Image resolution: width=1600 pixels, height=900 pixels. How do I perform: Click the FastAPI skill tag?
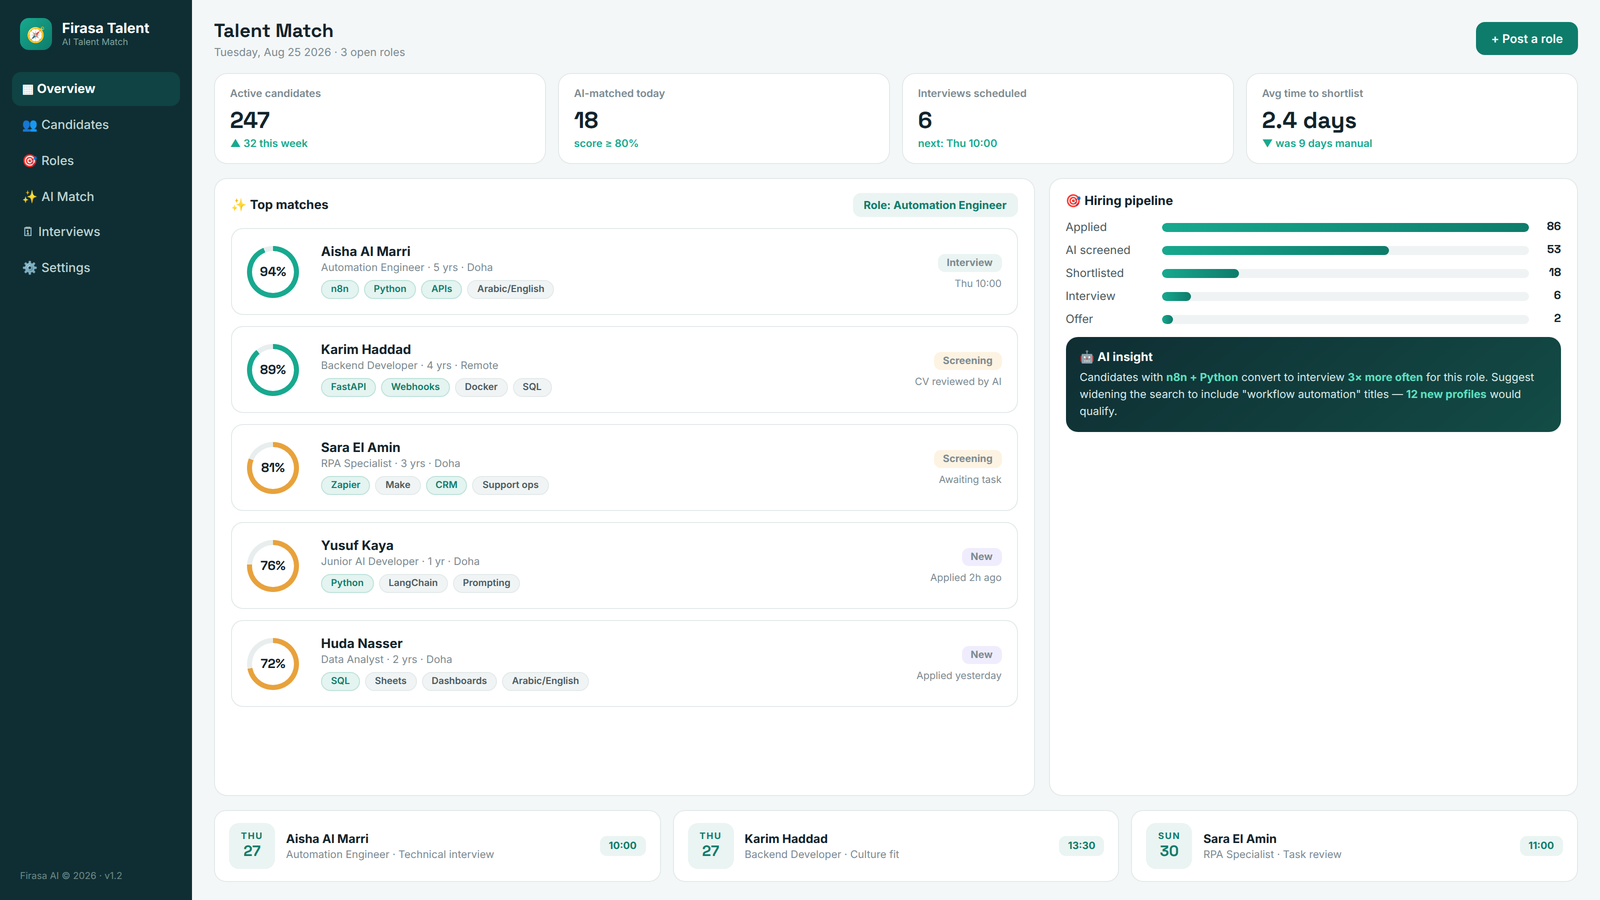coord(348,387)
